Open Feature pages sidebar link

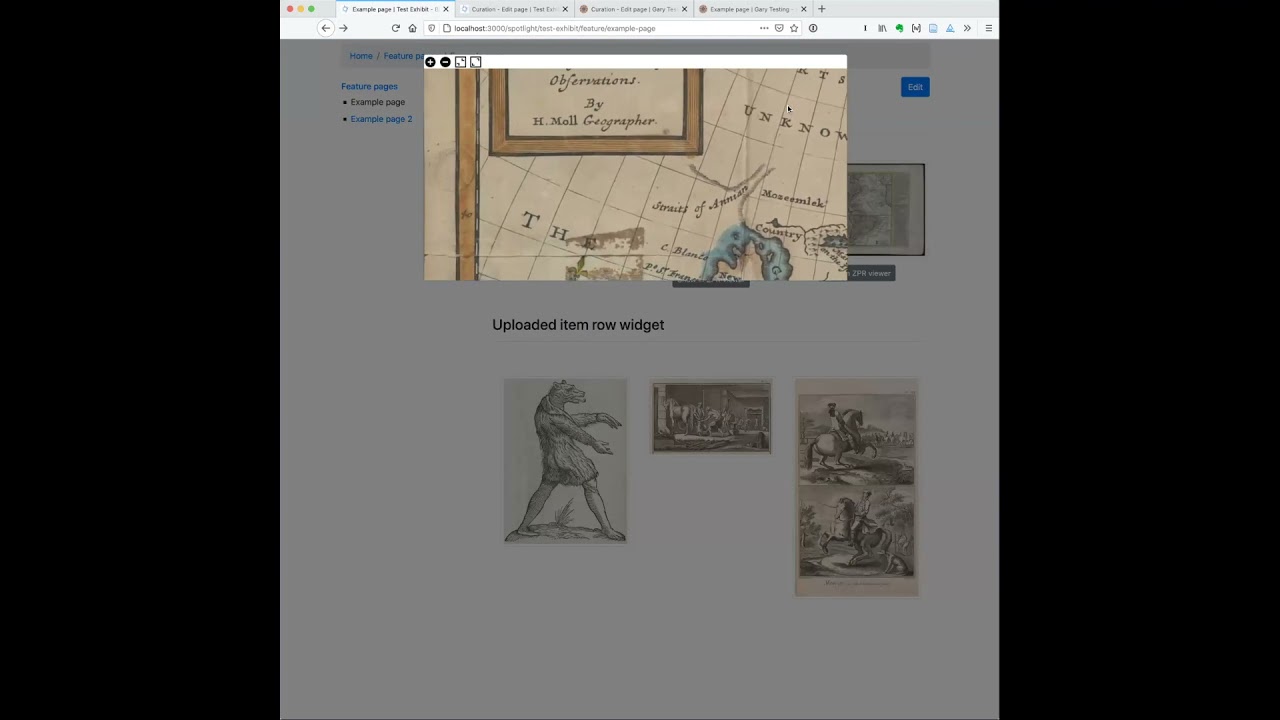coord(369,86)
